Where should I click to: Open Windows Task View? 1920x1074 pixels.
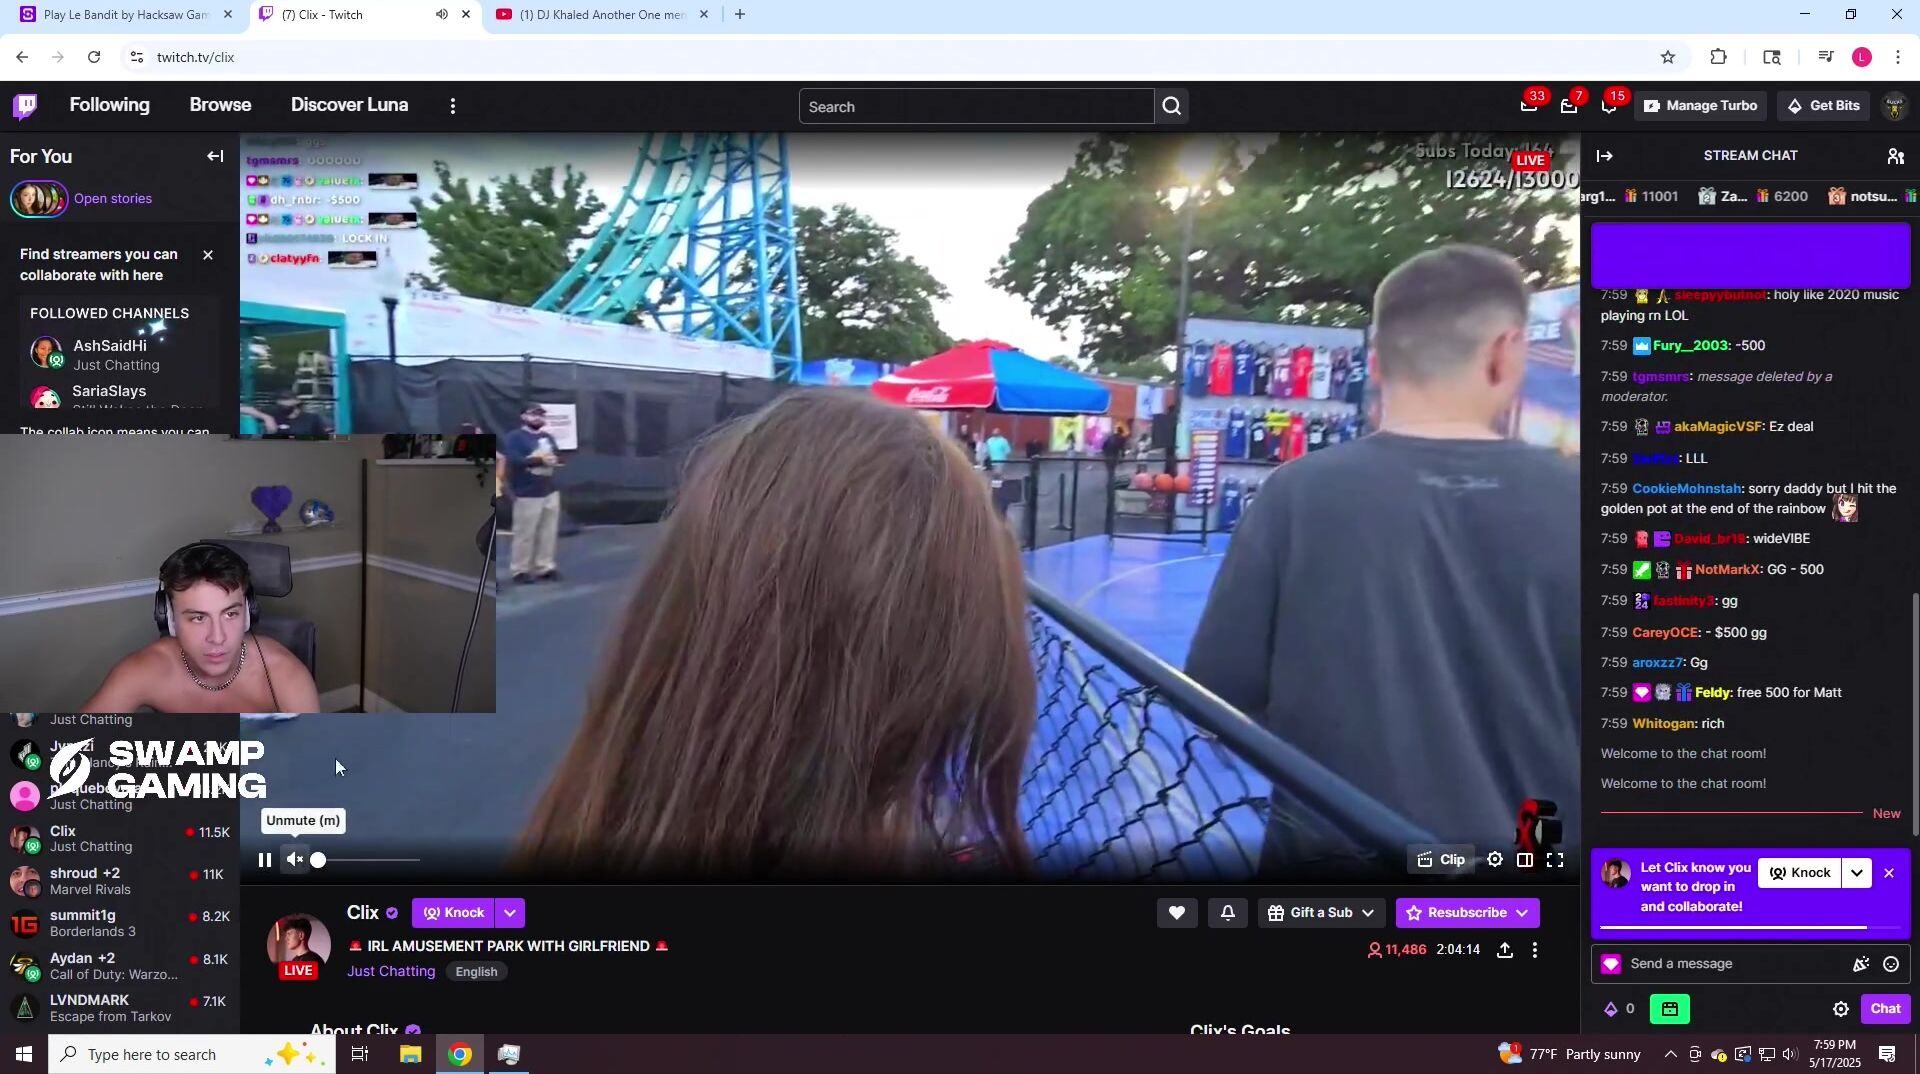pos(360,1054)
